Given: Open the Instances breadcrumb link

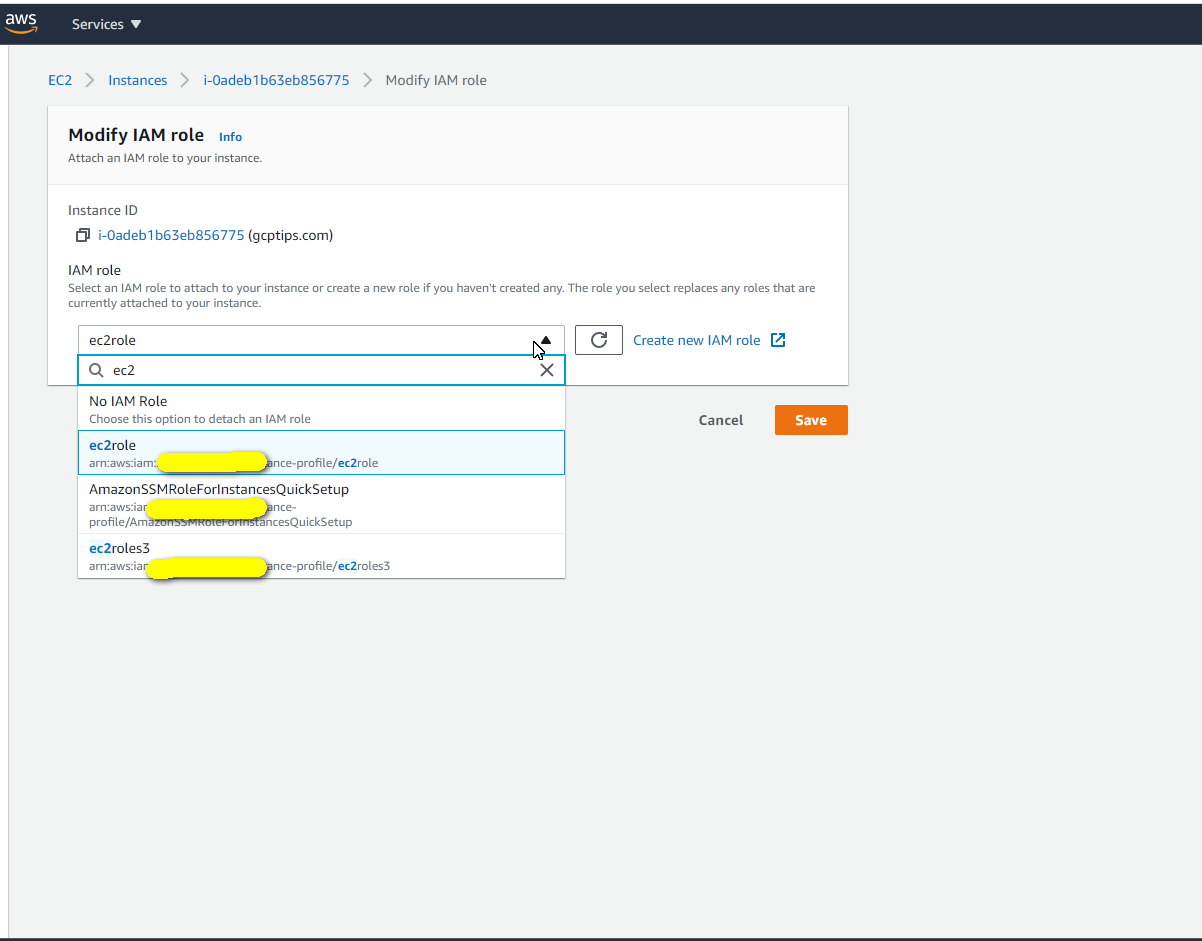Looking at the screenshot, I should coord(137,80).
